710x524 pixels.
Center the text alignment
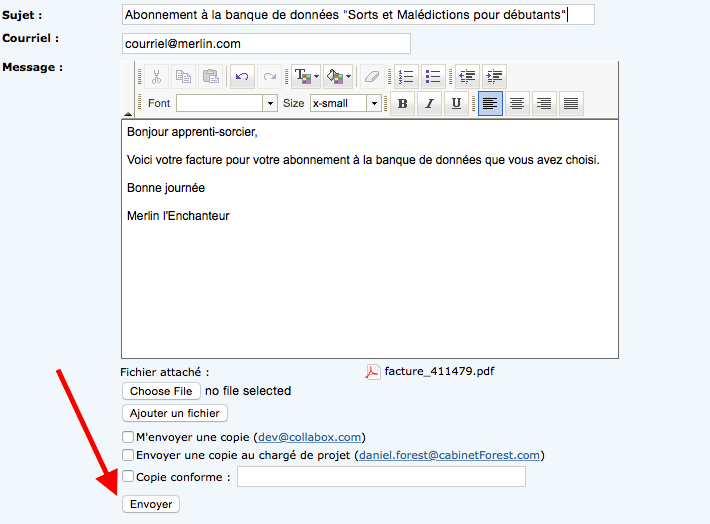coord(517,104)
